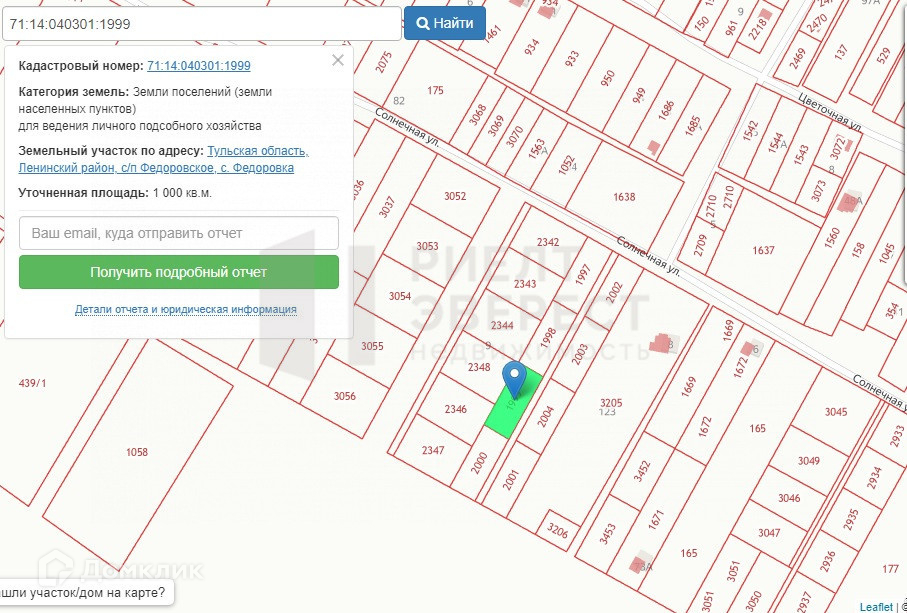This screenshot has height=613, width=907.
Task: Select parcel 3049 on the map
Action: [809, 461]
